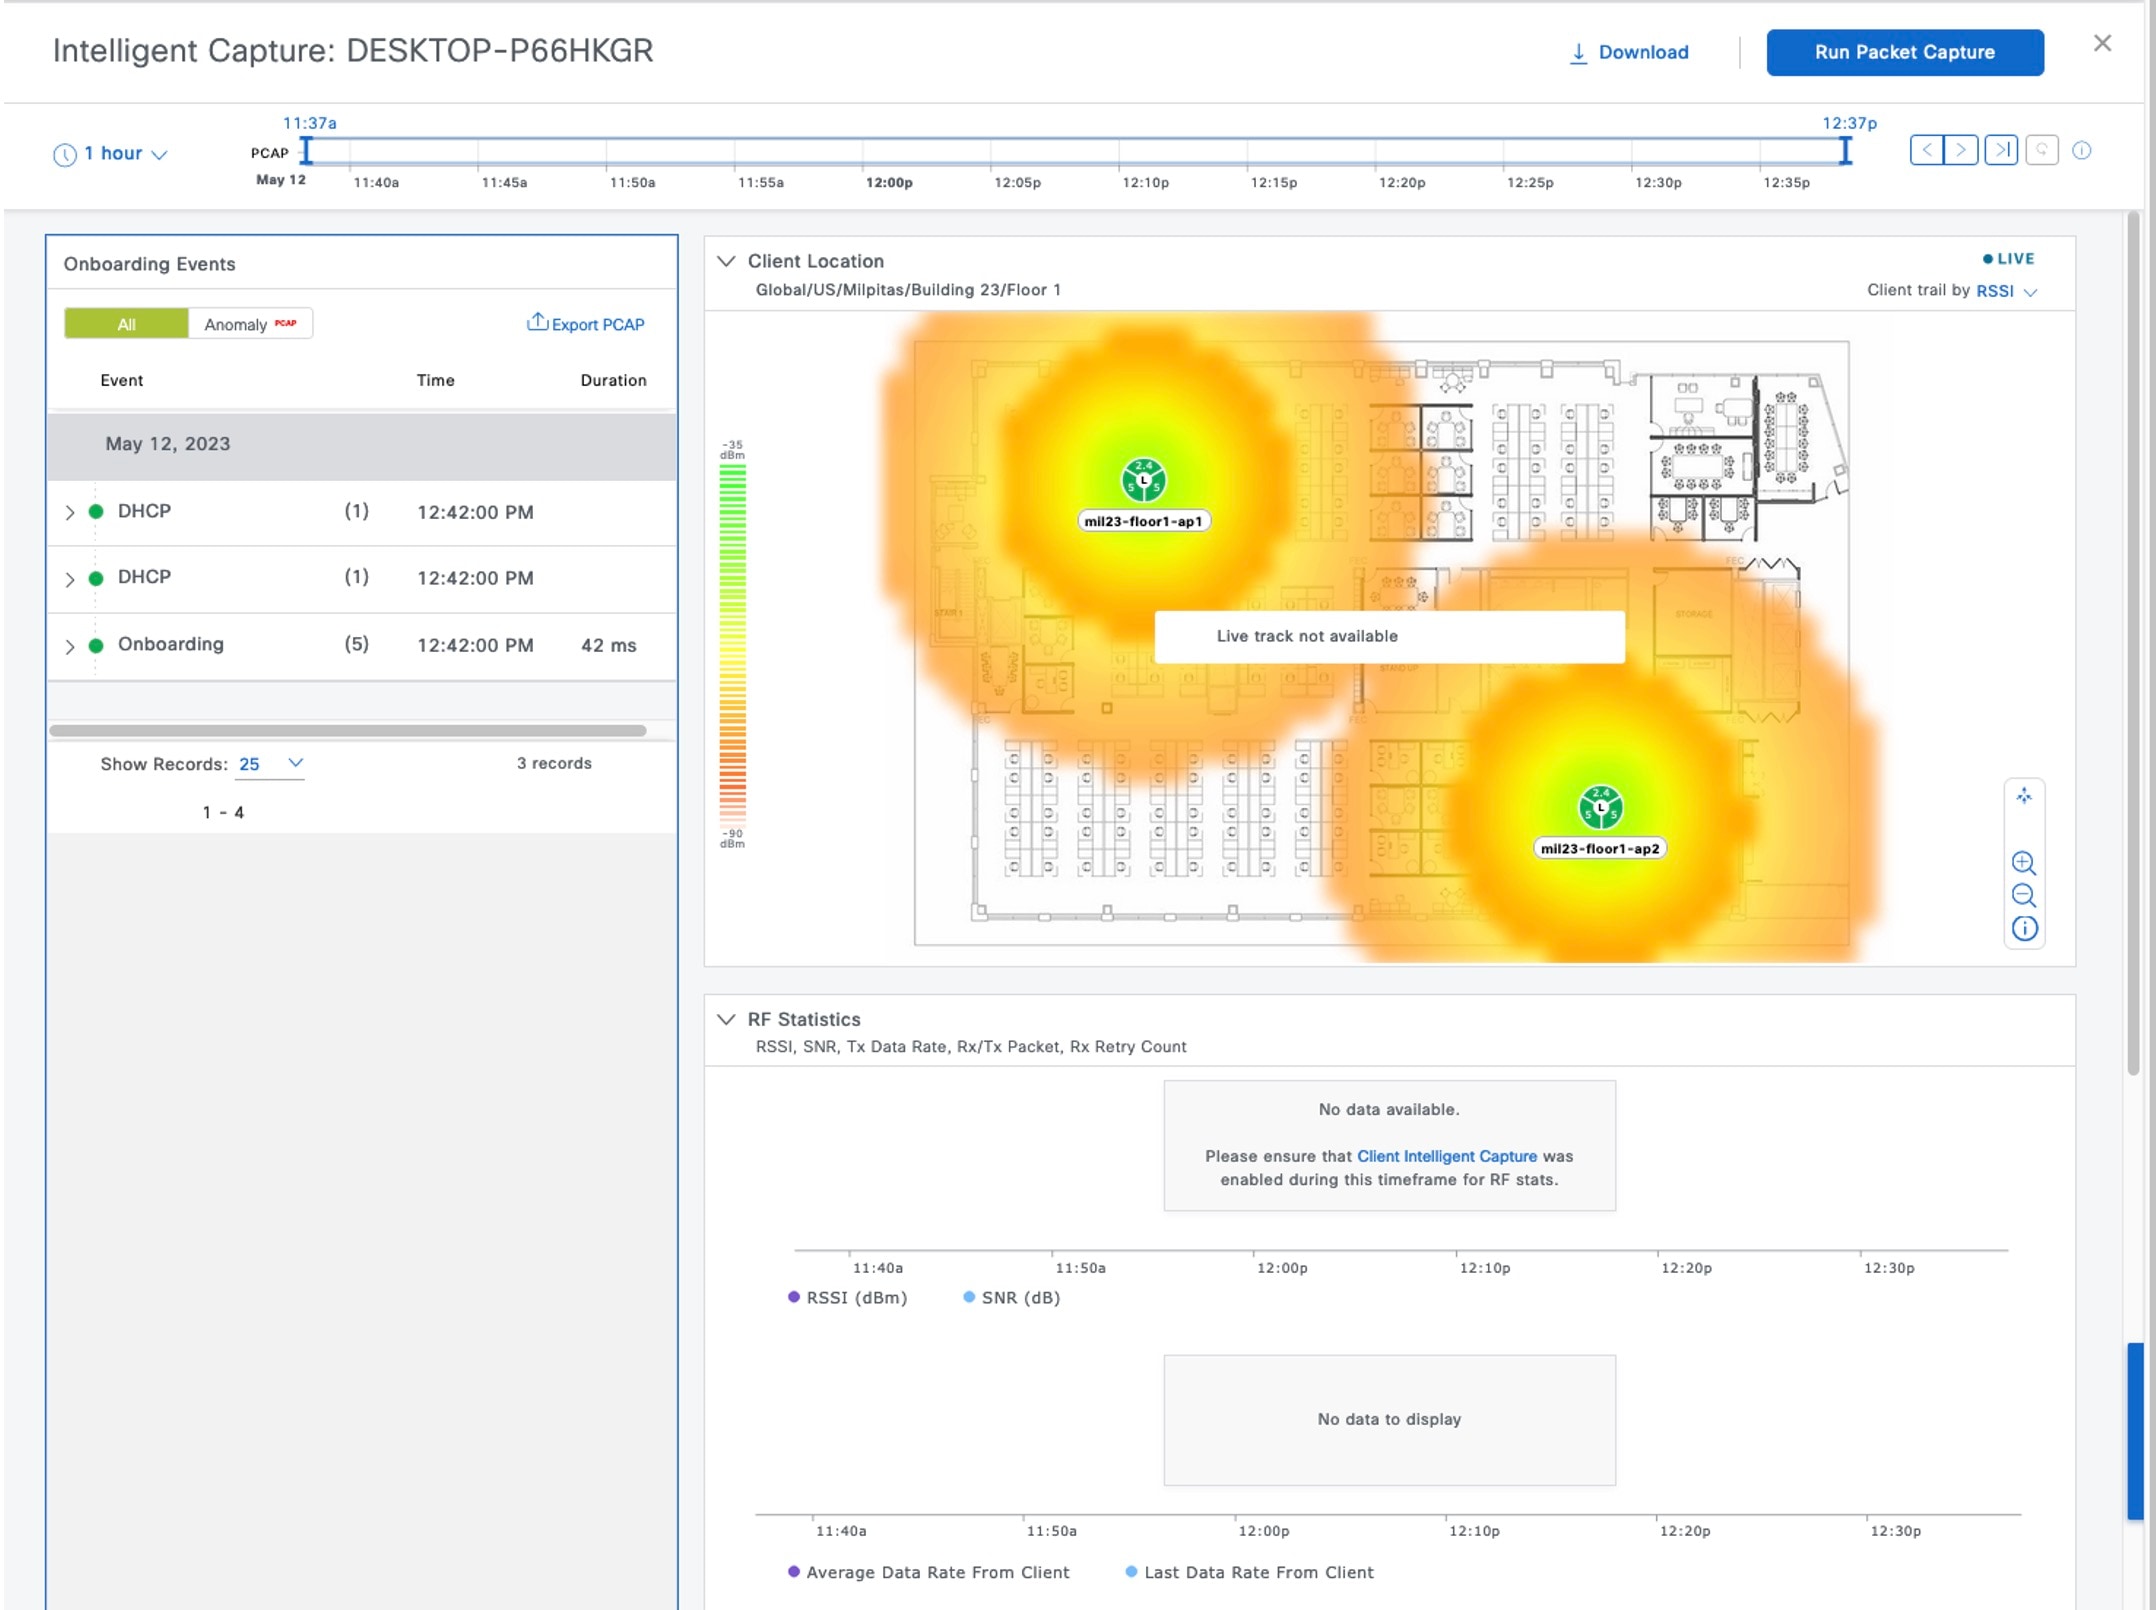Step the timeline forward with right arrow
2156x1610 pixels.
pyautogui.click(x=1961, y=150)
